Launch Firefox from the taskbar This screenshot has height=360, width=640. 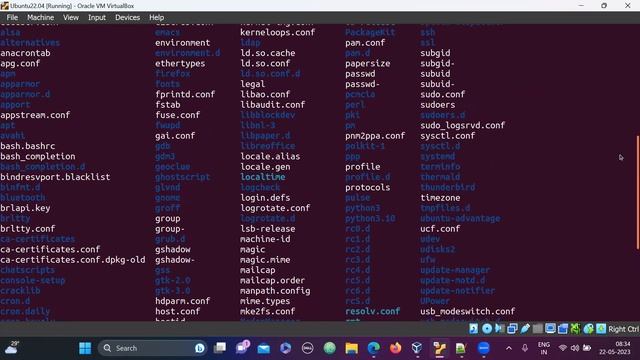[x=395, y=348]
